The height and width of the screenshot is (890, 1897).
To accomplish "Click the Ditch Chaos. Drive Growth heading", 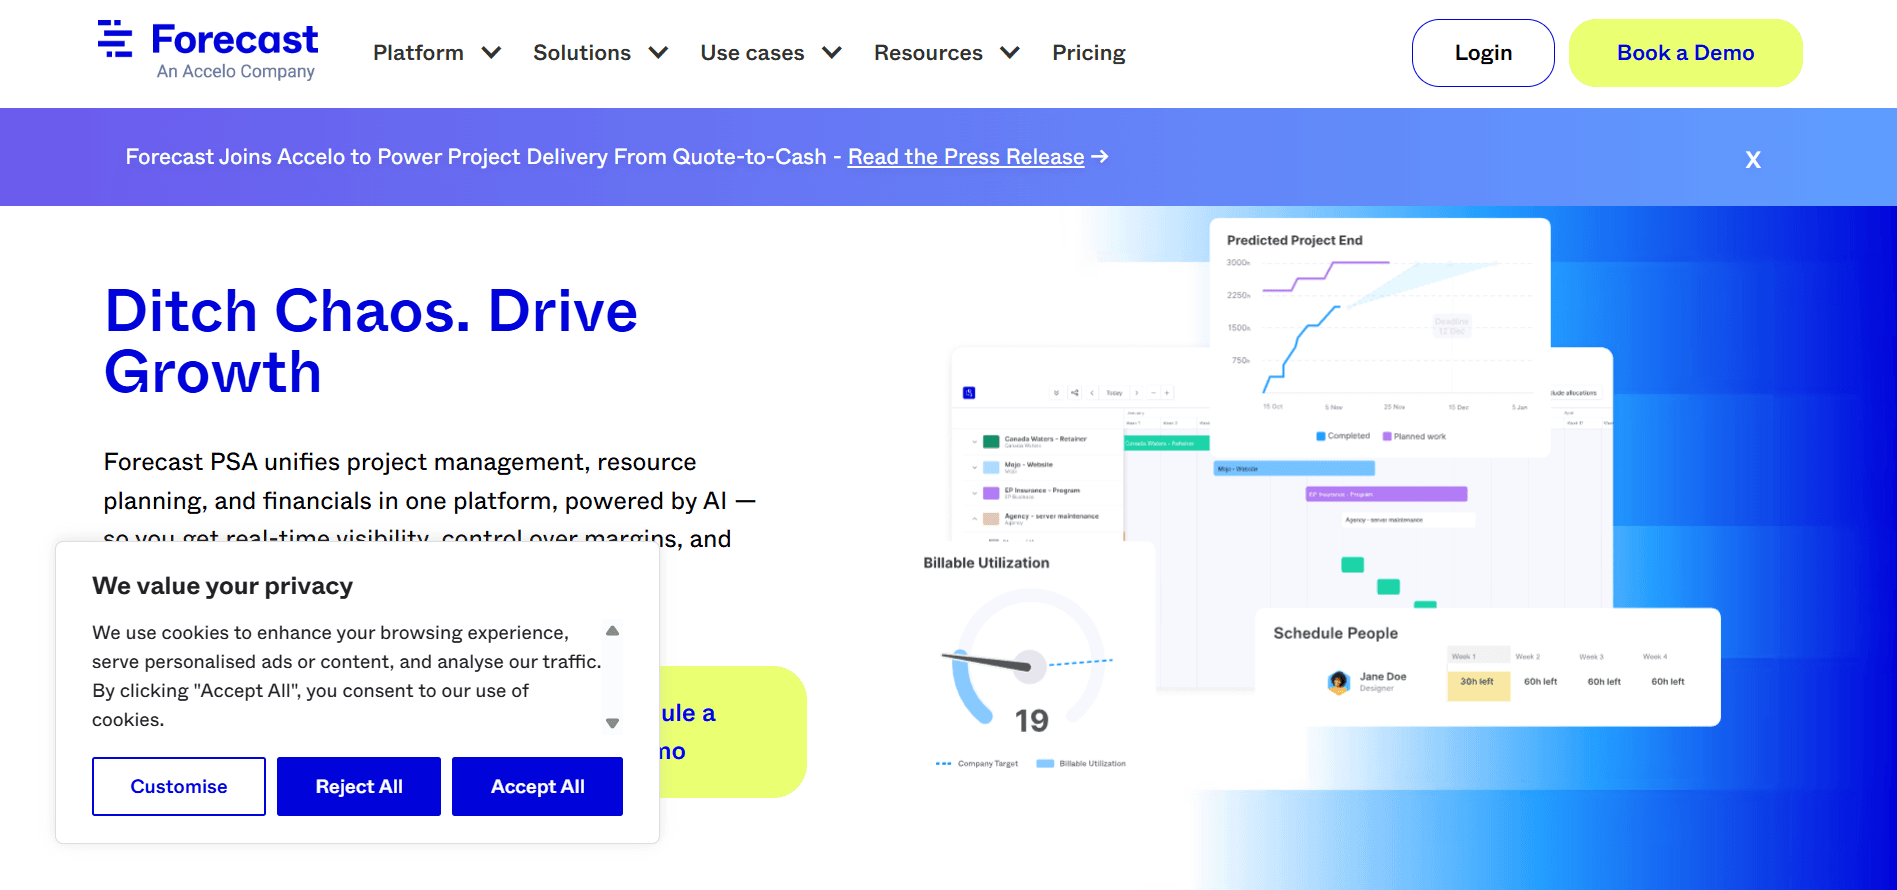I will [x=371, y=341].
